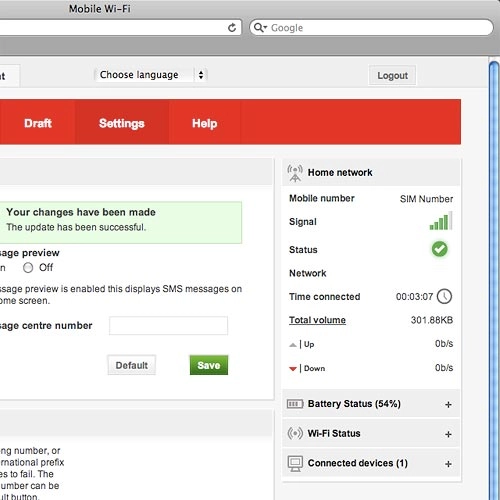Select the Off radio button
The height and width of the screenshot is (500, 500).
[28, 268]
